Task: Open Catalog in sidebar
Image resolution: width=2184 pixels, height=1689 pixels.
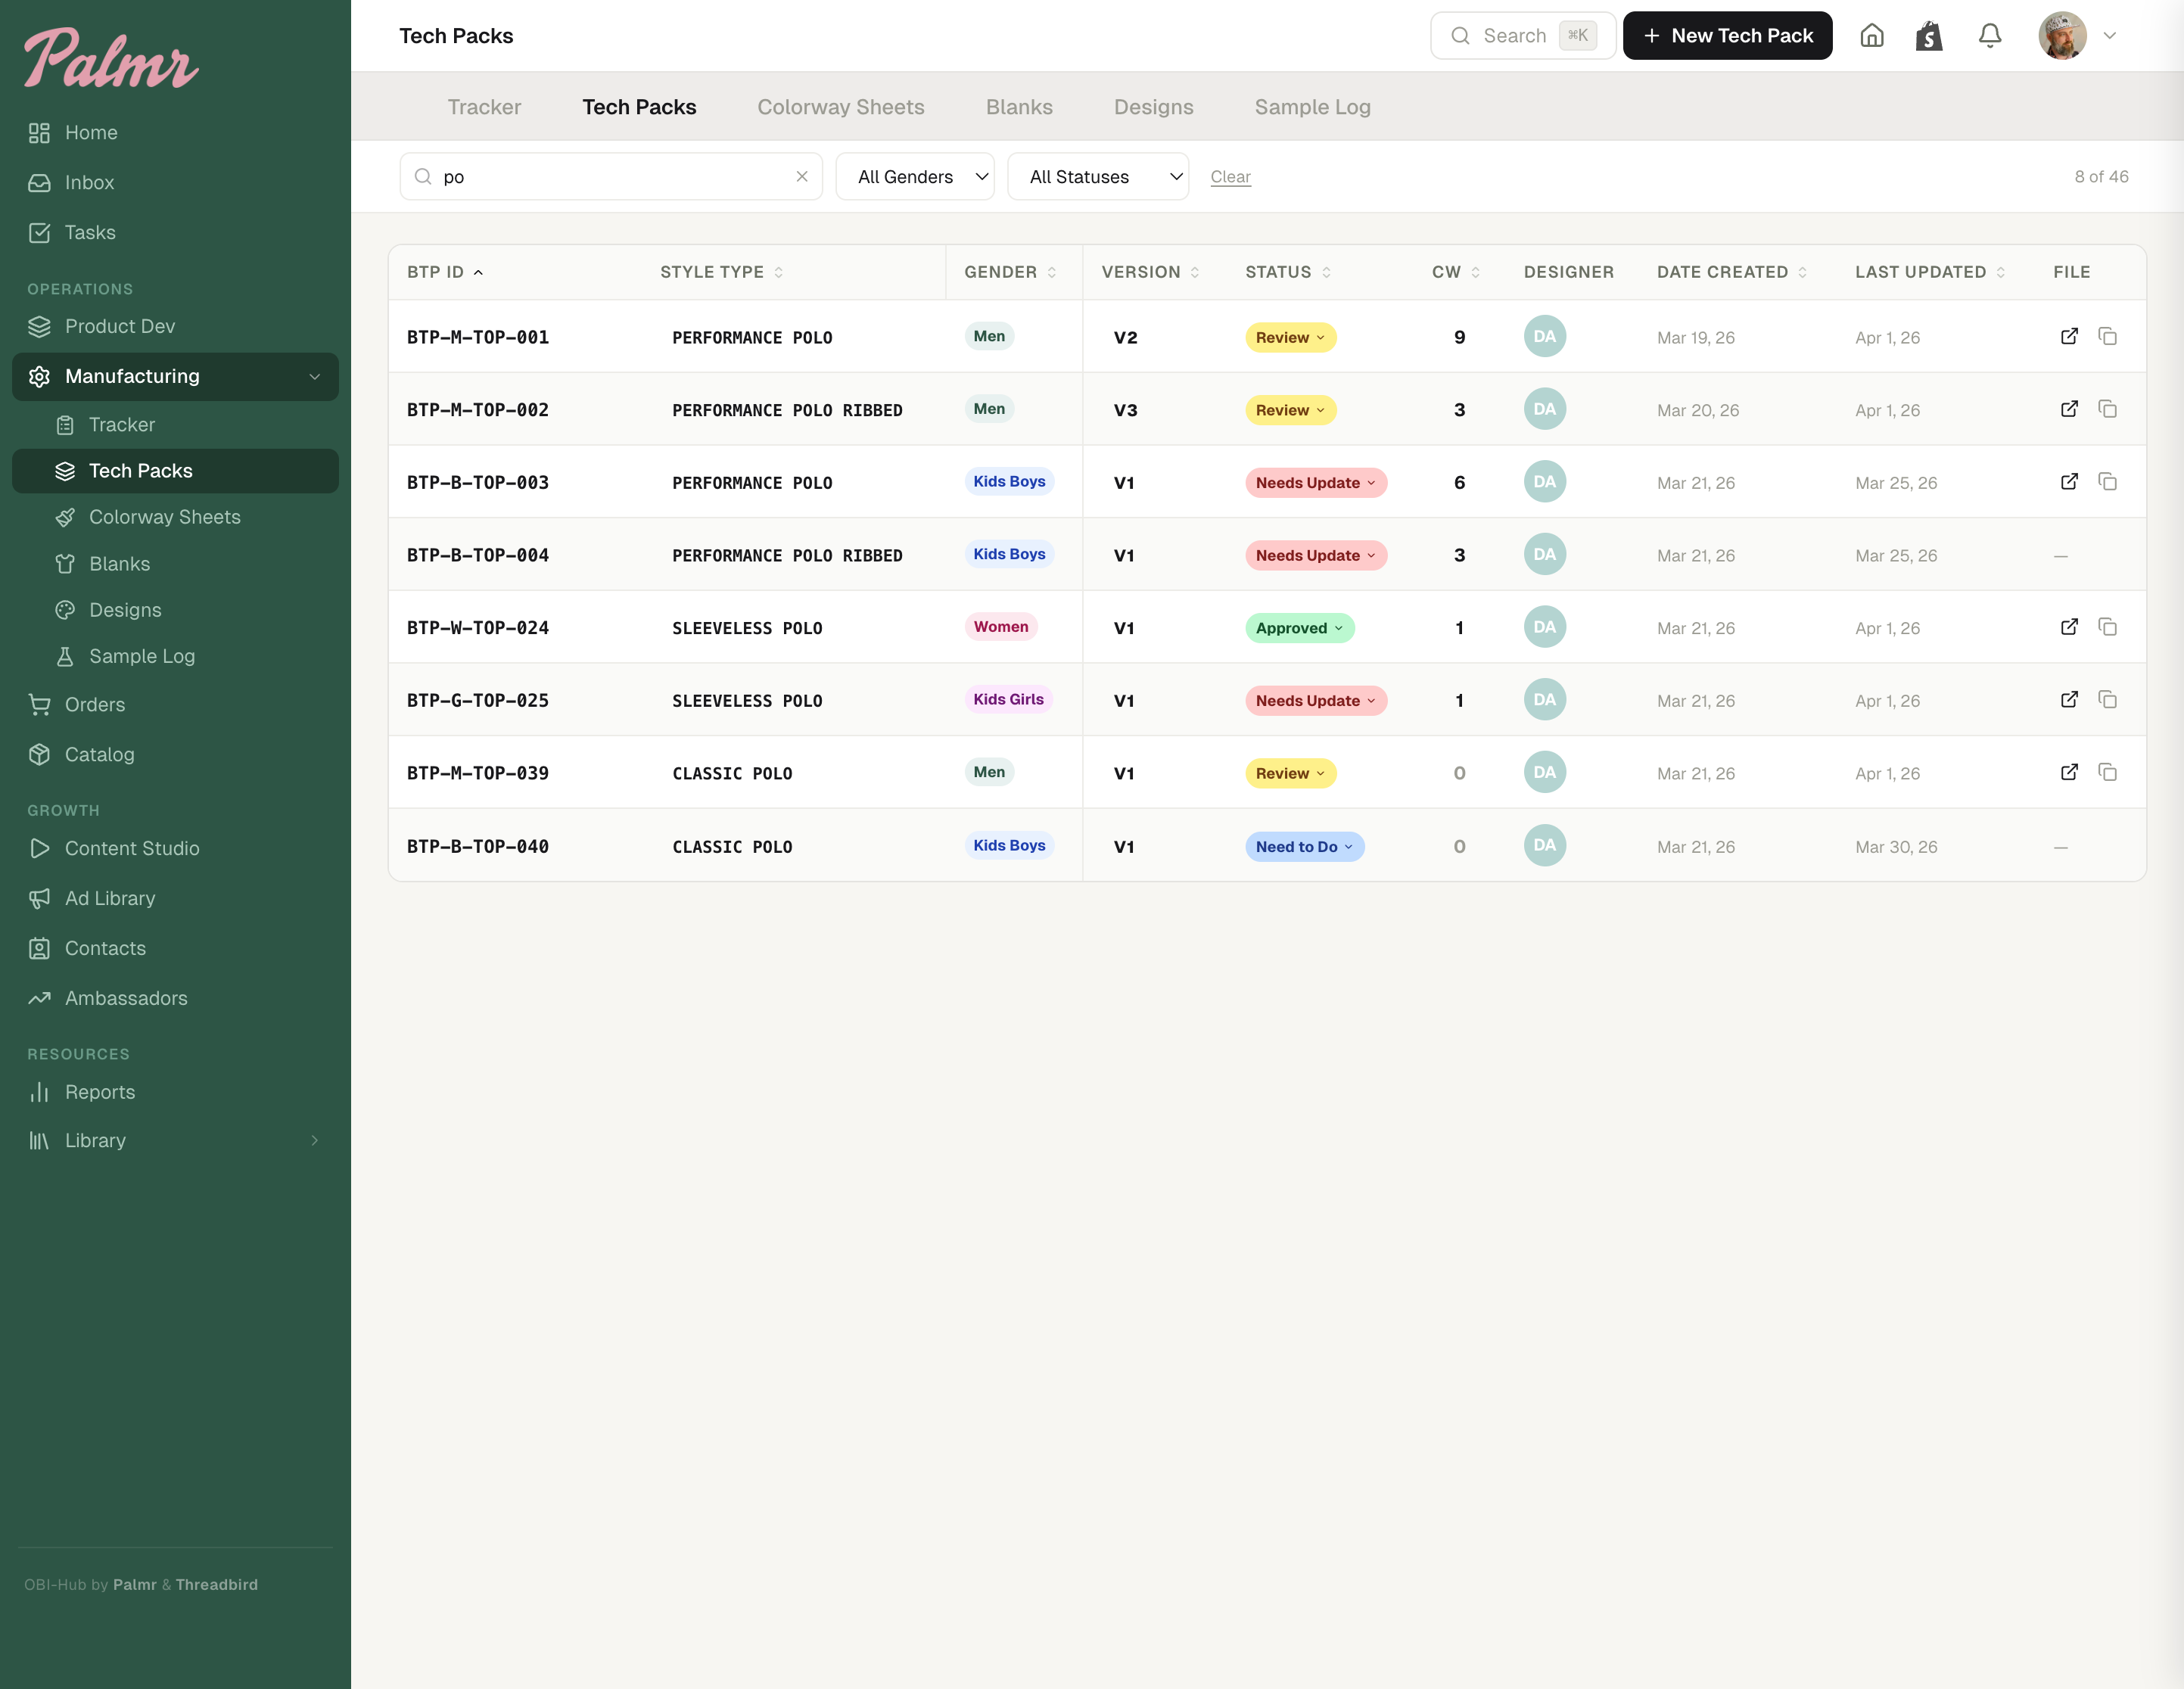Action: pos(175,755)
